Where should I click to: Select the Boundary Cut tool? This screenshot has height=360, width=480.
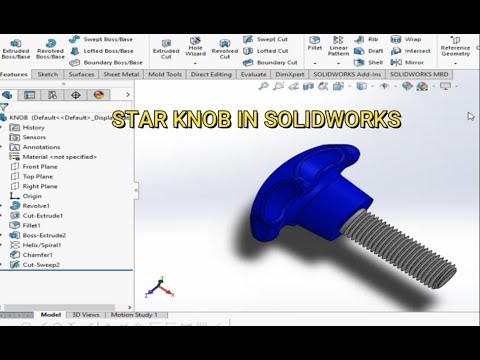pos(270,63)
